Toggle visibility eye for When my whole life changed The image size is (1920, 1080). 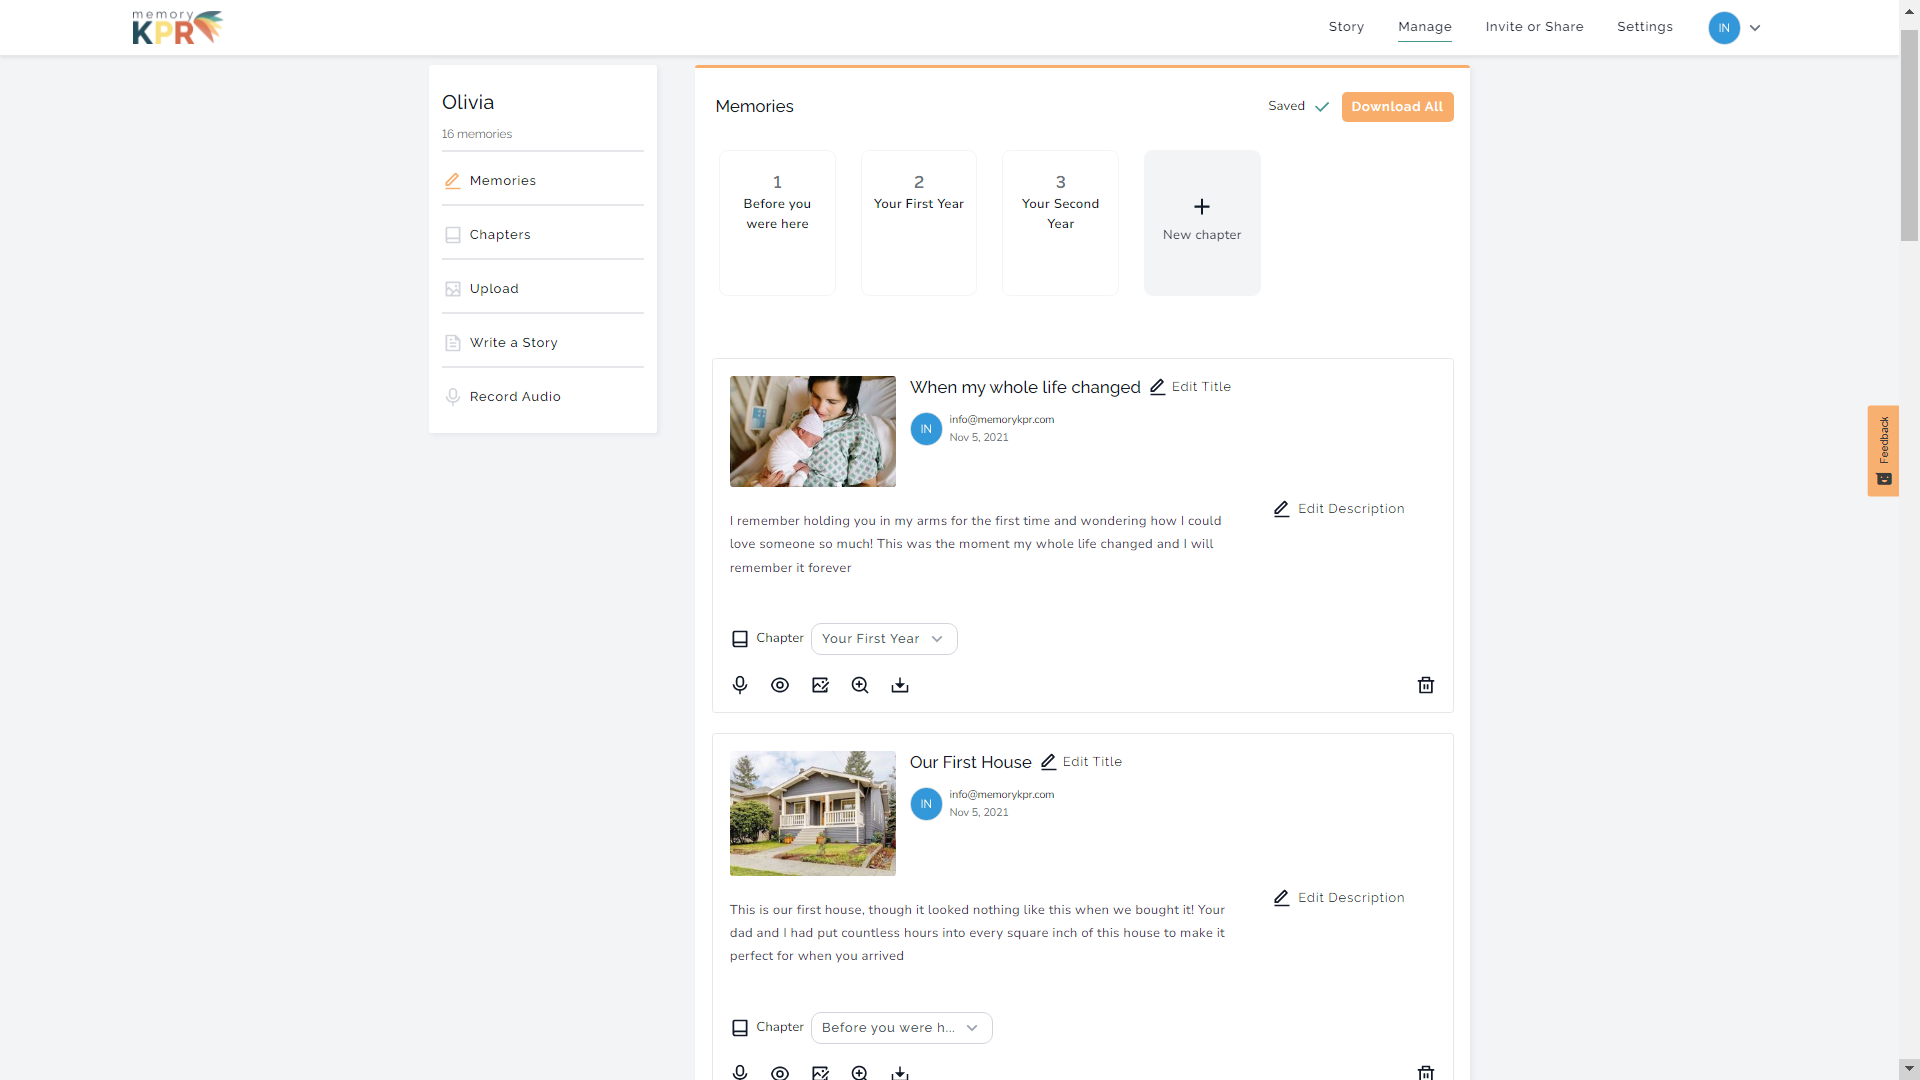[x=780, y=685]
